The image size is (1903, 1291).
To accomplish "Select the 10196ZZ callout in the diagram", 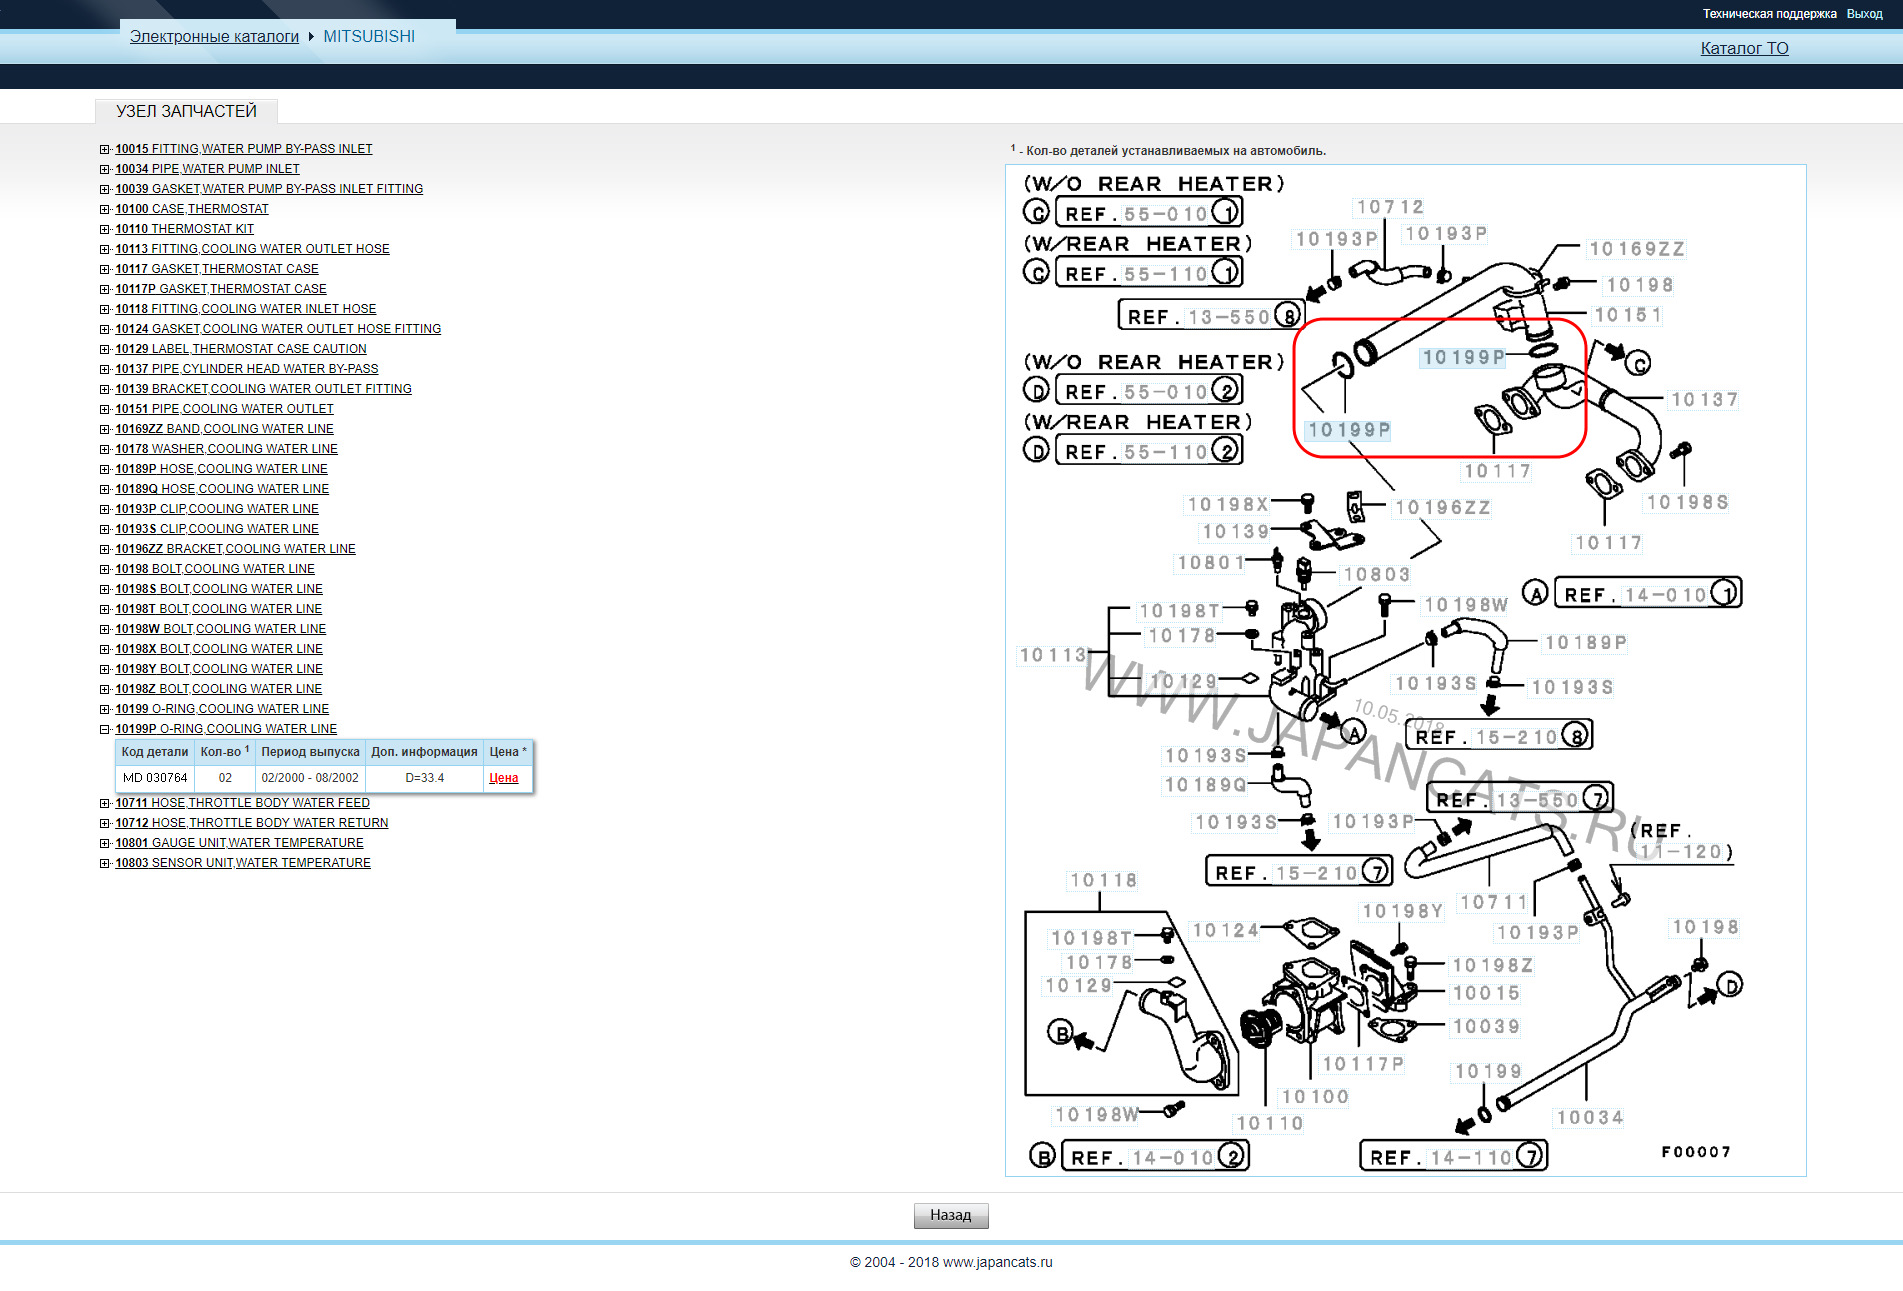I will click(1442, 508).
